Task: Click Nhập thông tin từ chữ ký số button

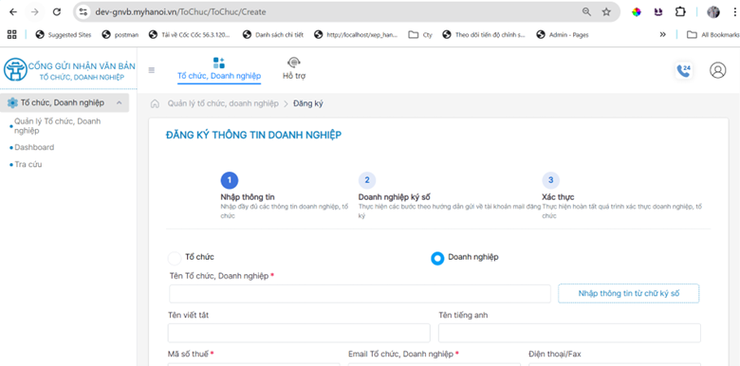Action: point(629,293)
